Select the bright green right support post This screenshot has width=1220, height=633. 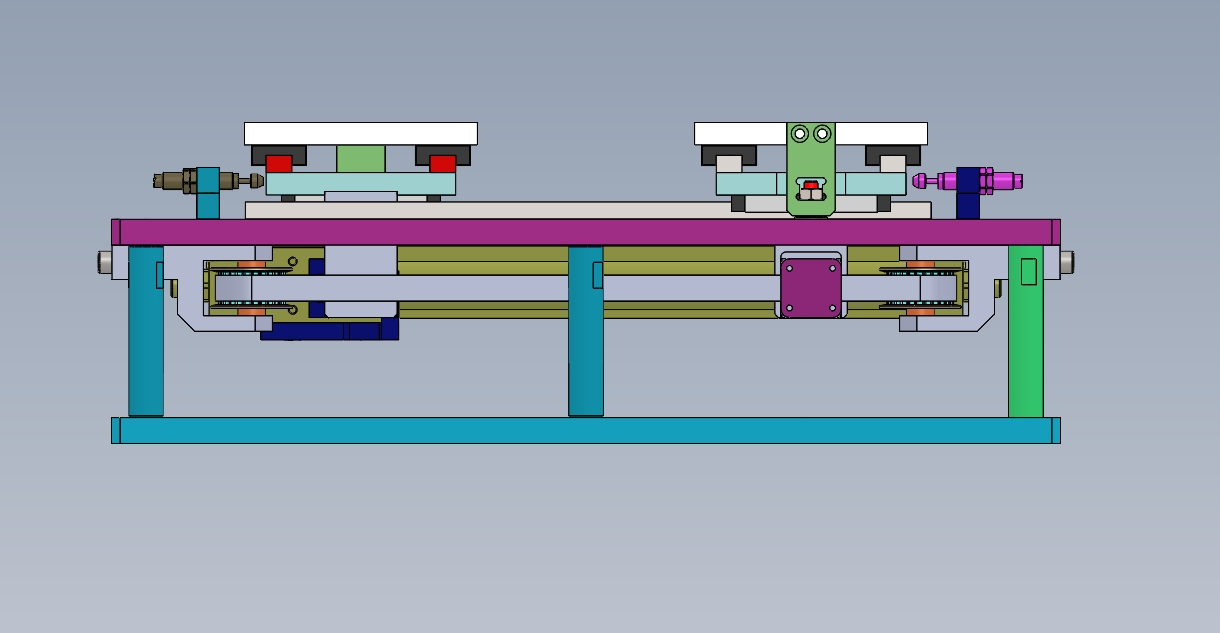tap(1025, 331)
